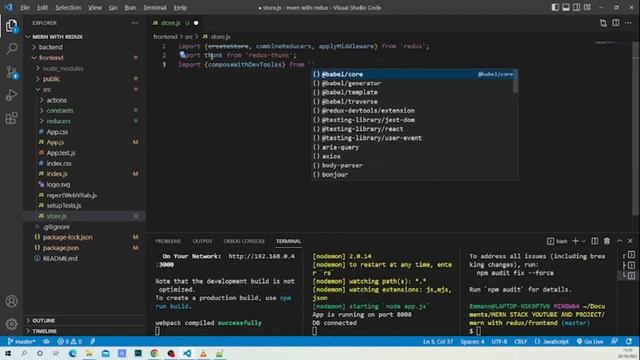
Task: Open the Search view in activity bar
Action: tap(11, 49)
